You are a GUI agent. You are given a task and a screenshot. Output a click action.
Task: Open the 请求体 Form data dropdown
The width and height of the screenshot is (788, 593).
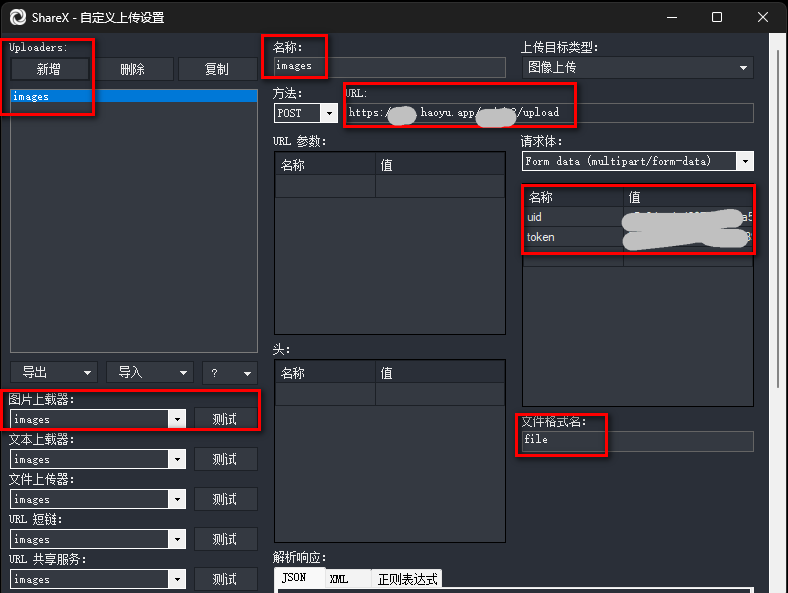click(x=638, y=161)
